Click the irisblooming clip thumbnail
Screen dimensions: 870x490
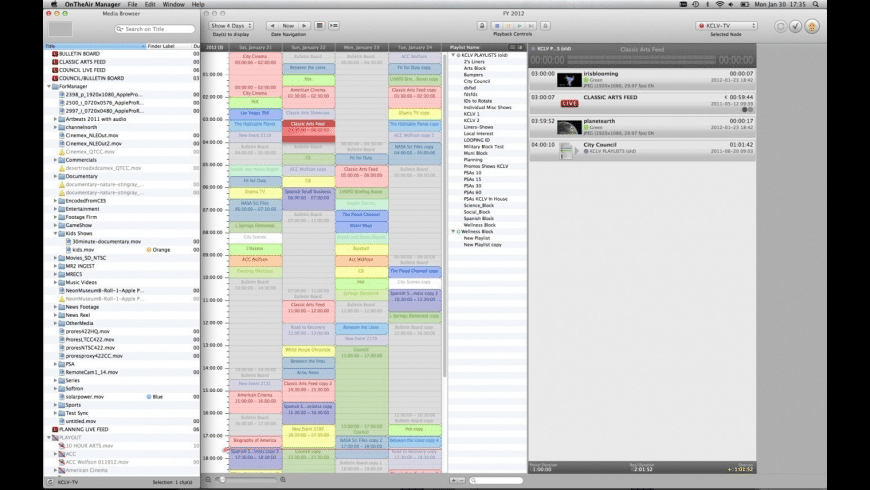pos(569,80)
